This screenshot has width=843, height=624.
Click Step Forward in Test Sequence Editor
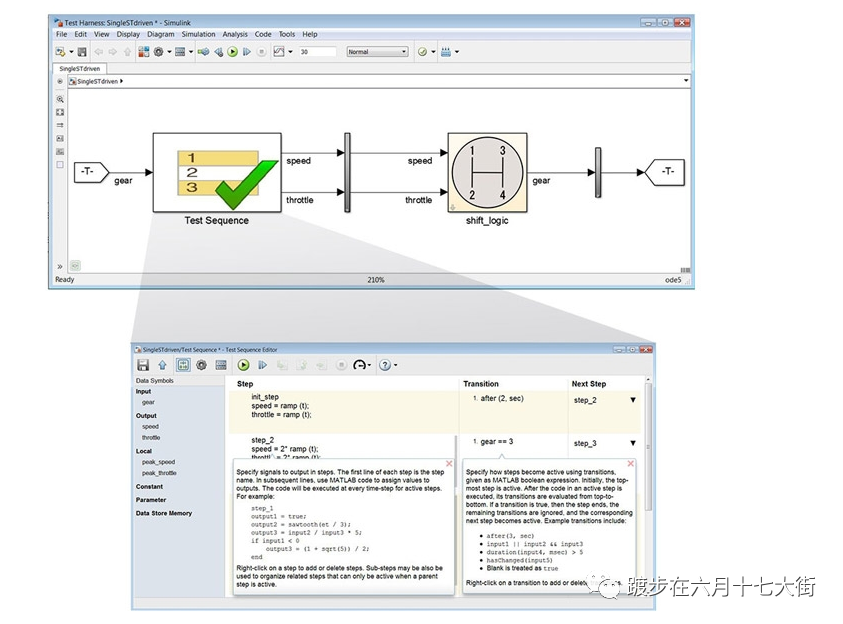pyautogui.click(x=262, y=365)
